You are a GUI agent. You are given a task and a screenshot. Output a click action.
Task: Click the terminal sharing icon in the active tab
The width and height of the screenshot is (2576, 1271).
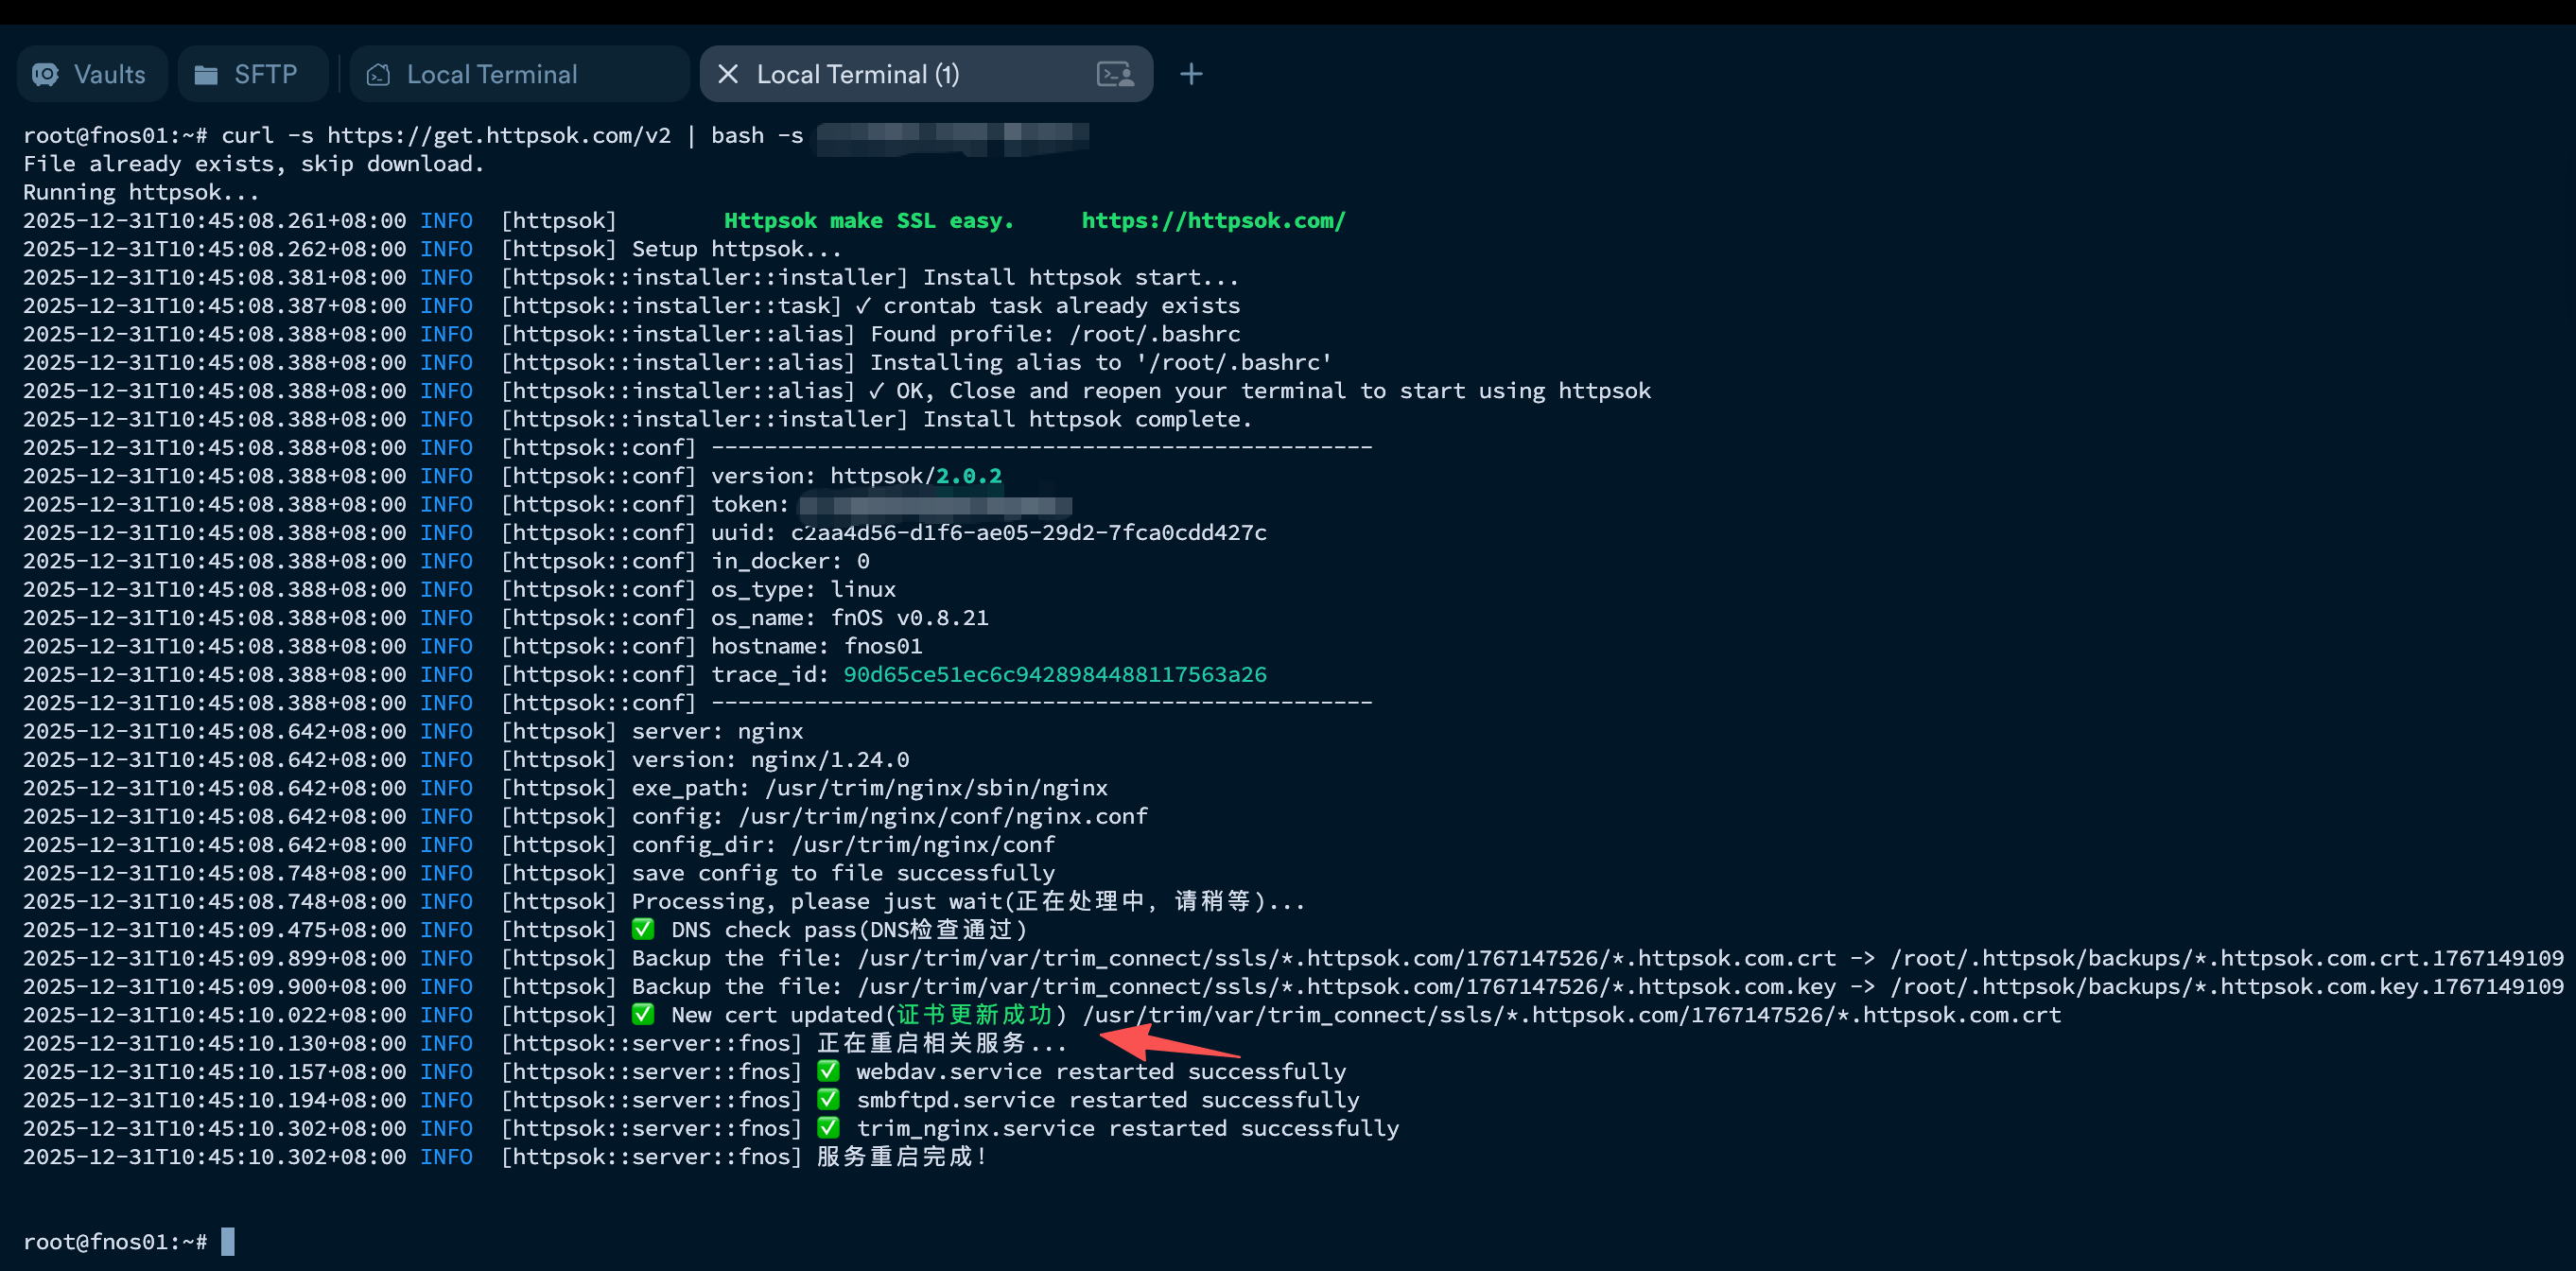point(1114,75)
